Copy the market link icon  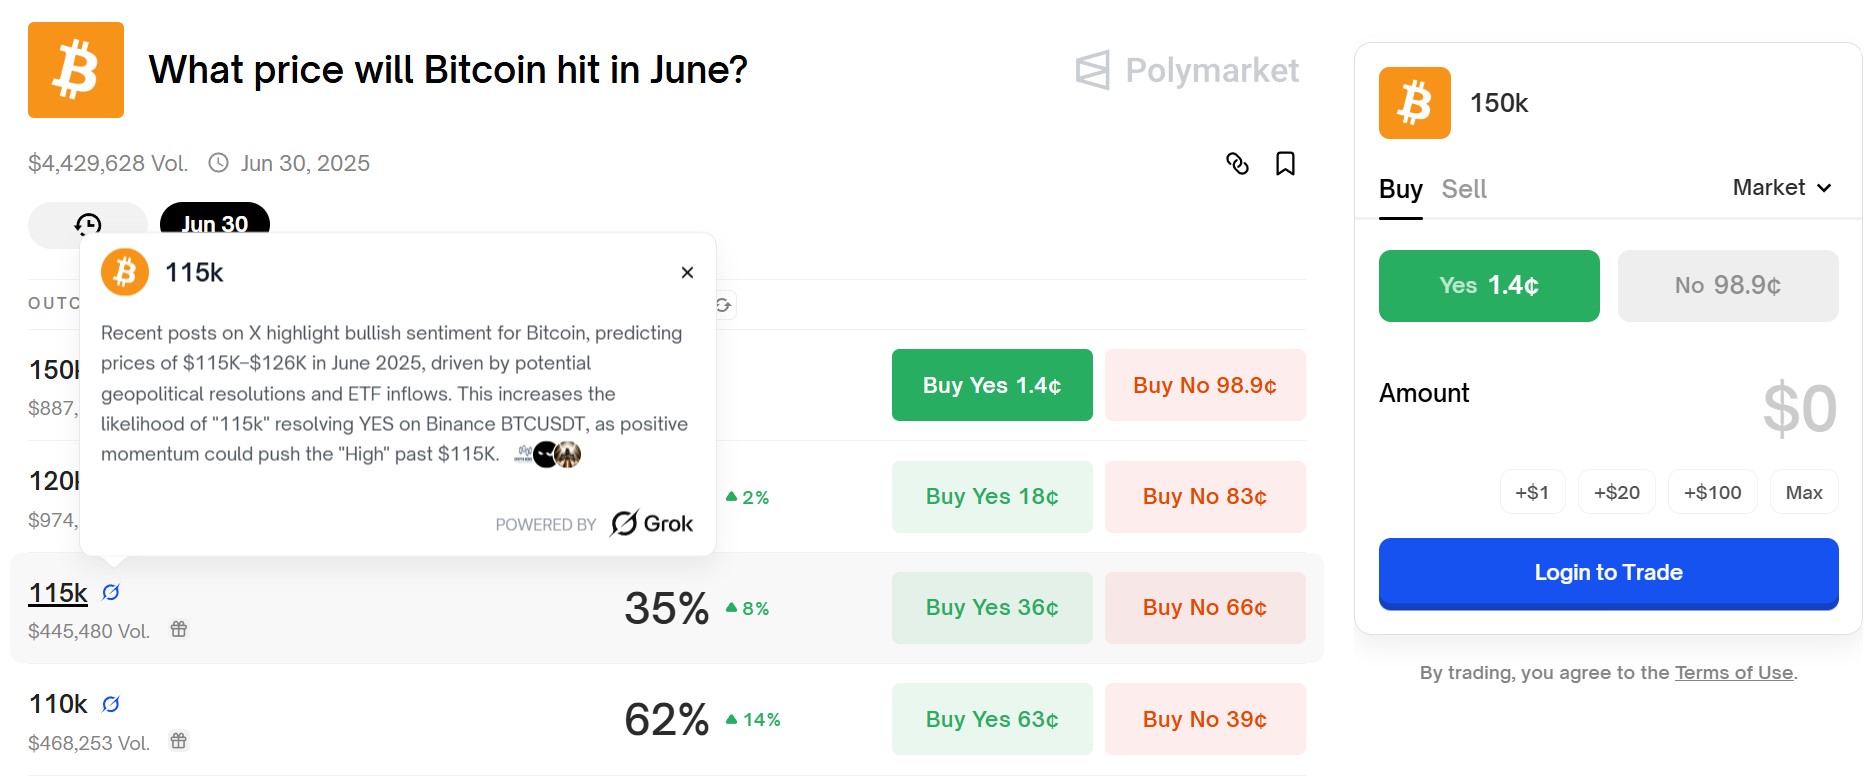1237,163
